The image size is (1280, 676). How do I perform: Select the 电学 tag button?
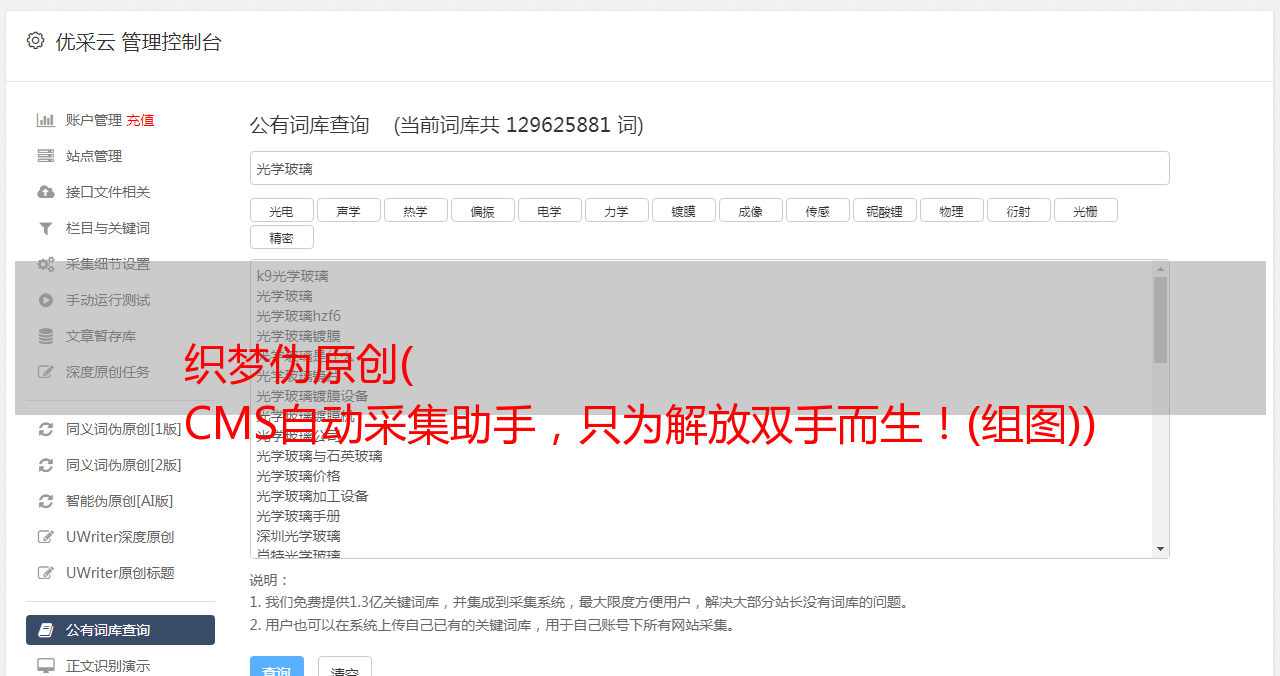[x=549, y=210]
